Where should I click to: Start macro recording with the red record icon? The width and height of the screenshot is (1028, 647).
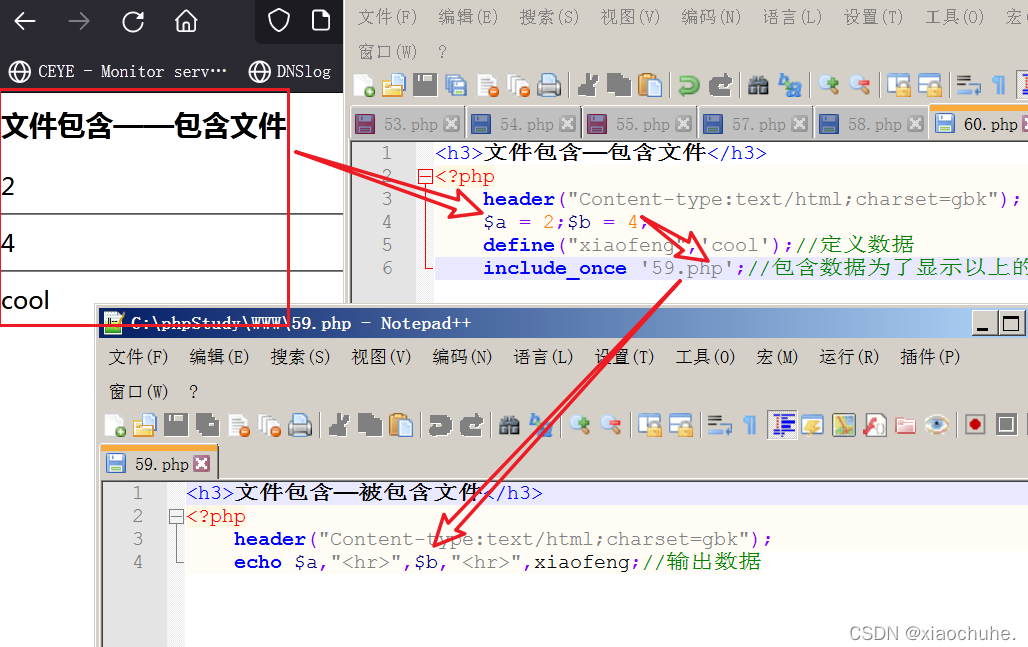click(974, 424)
